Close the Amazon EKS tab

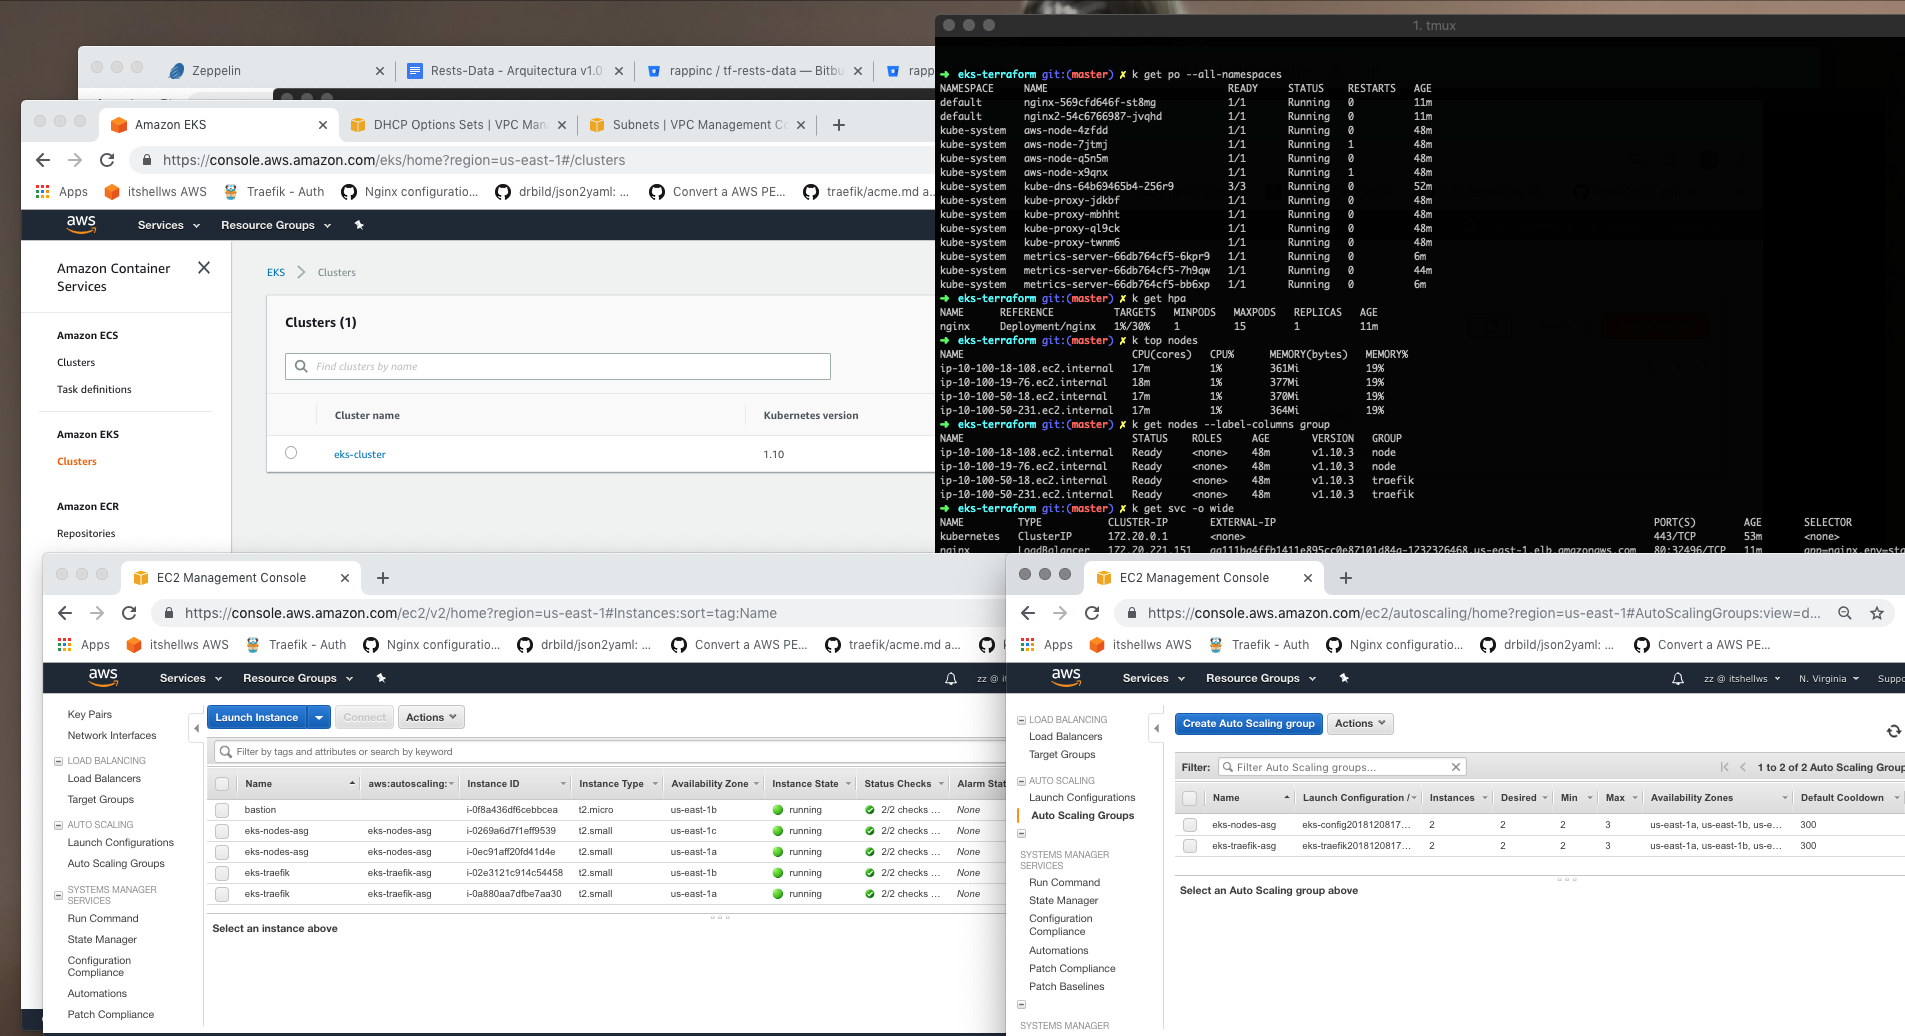[323, 125]
